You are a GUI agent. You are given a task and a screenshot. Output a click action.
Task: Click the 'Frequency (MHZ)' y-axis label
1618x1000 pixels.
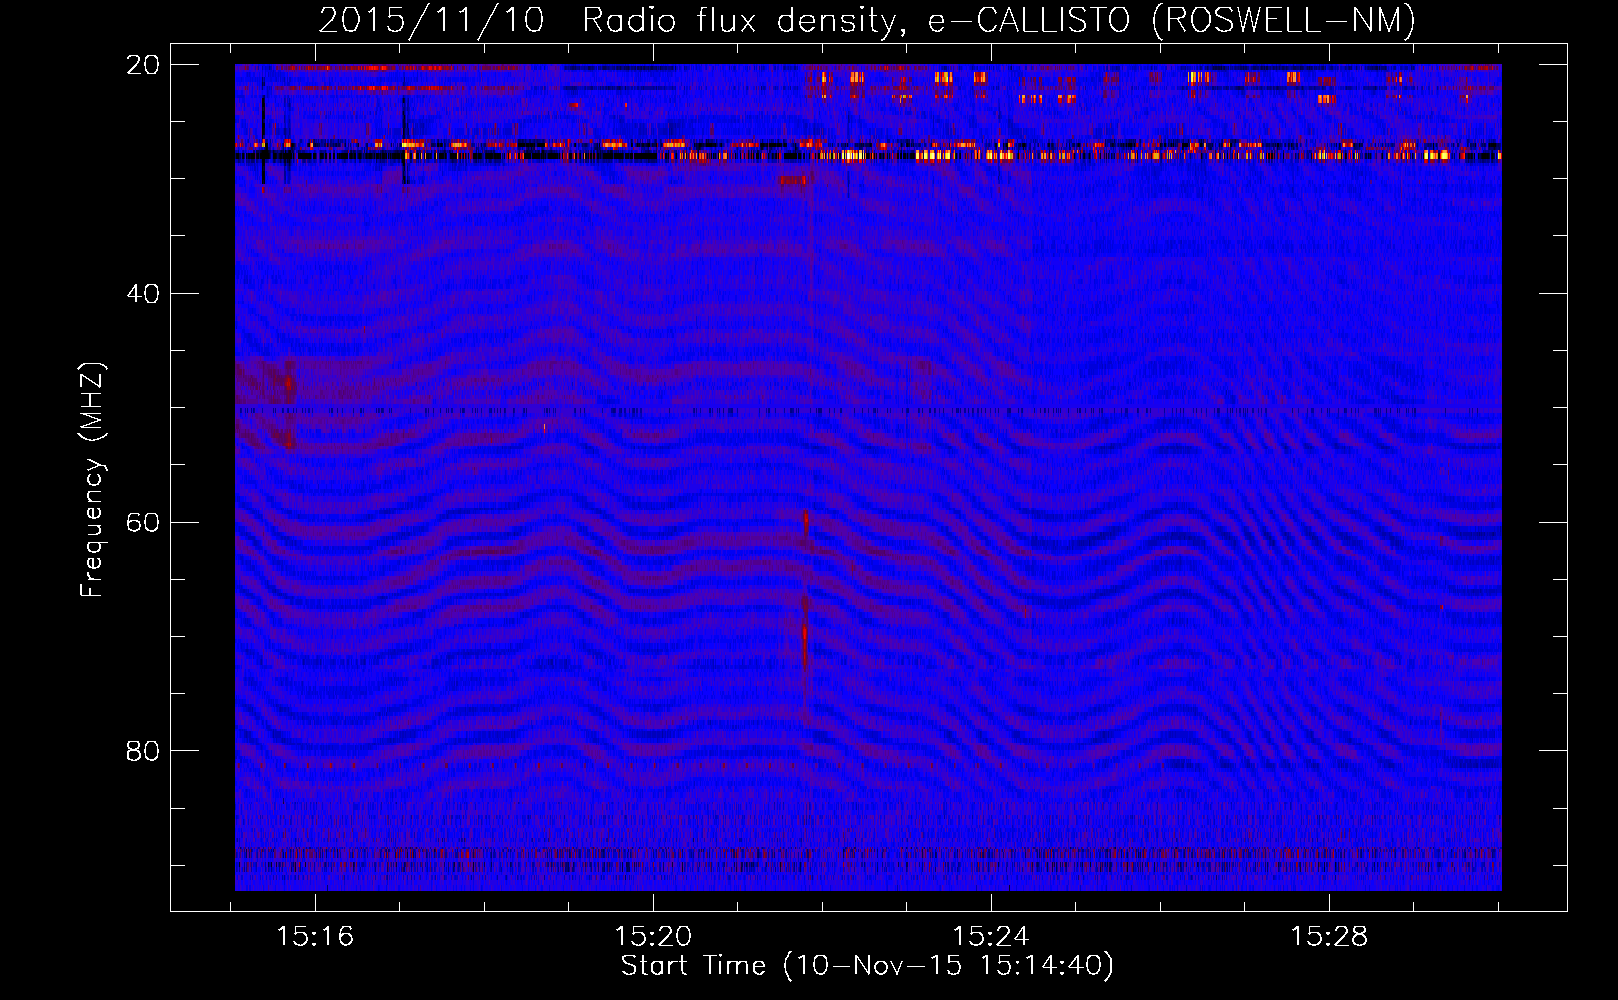point(92,480)
